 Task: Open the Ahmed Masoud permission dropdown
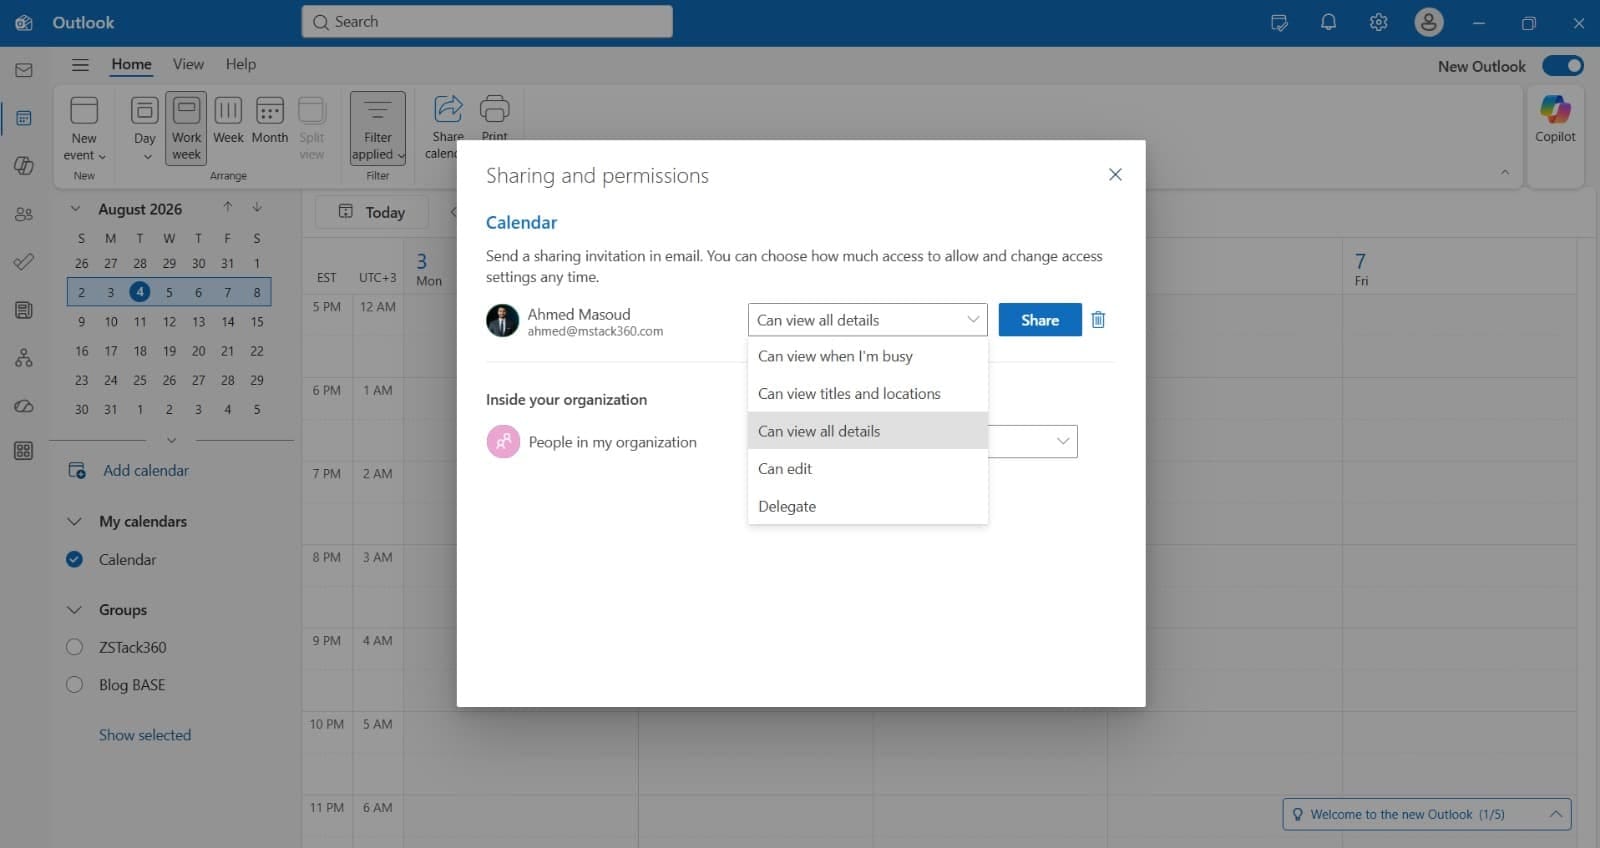pyautogui.click(x=867, y=320)
